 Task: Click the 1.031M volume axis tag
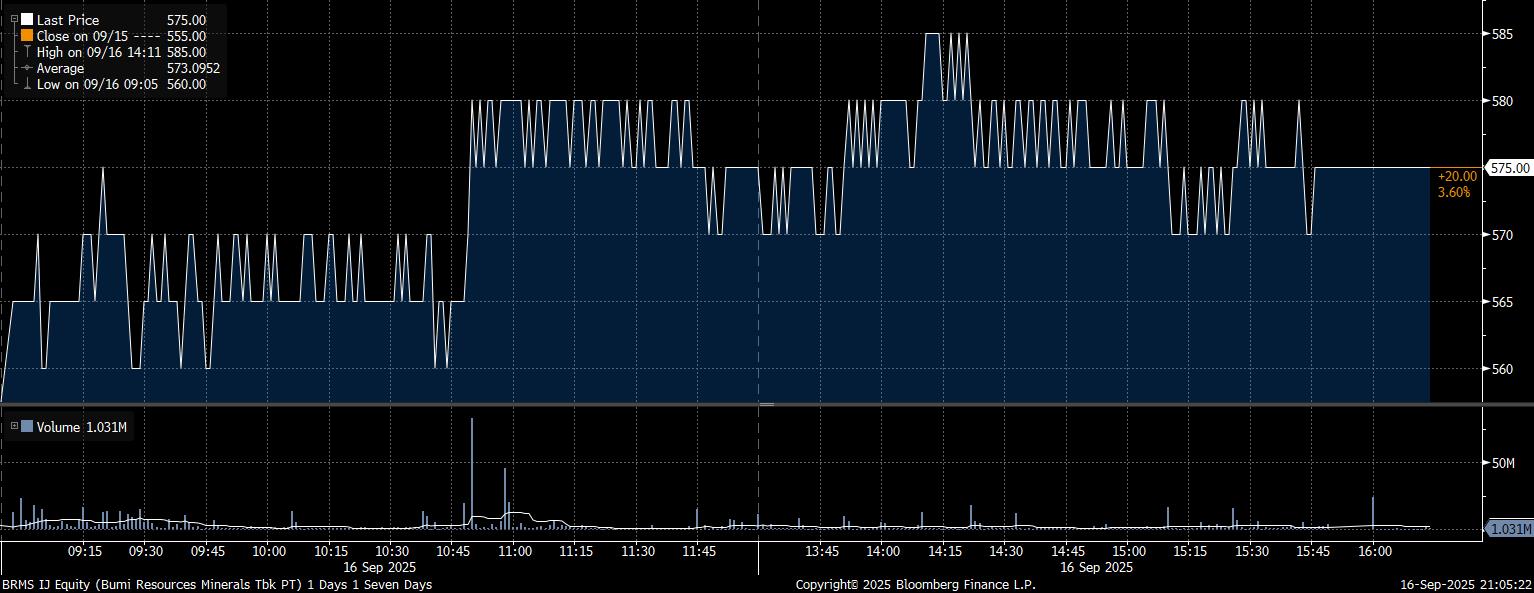point(1510,529)
